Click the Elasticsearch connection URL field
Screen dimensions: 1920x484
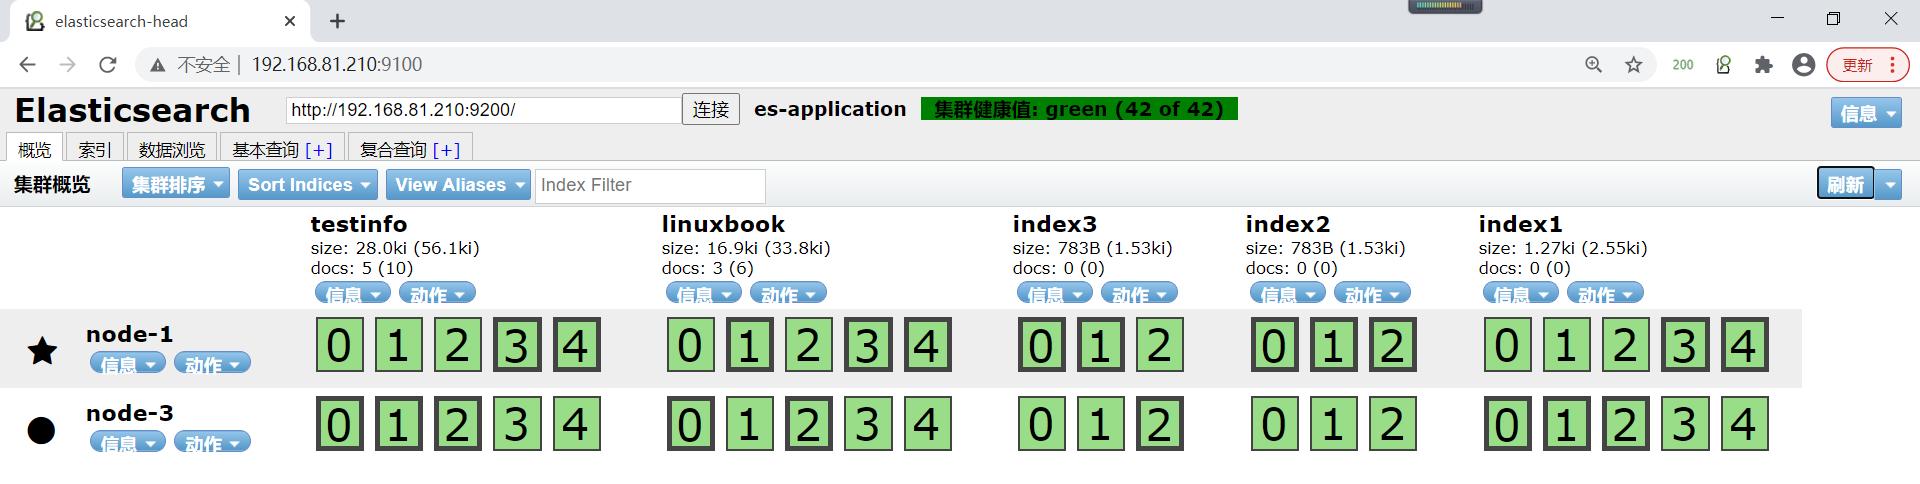point(484,110)
